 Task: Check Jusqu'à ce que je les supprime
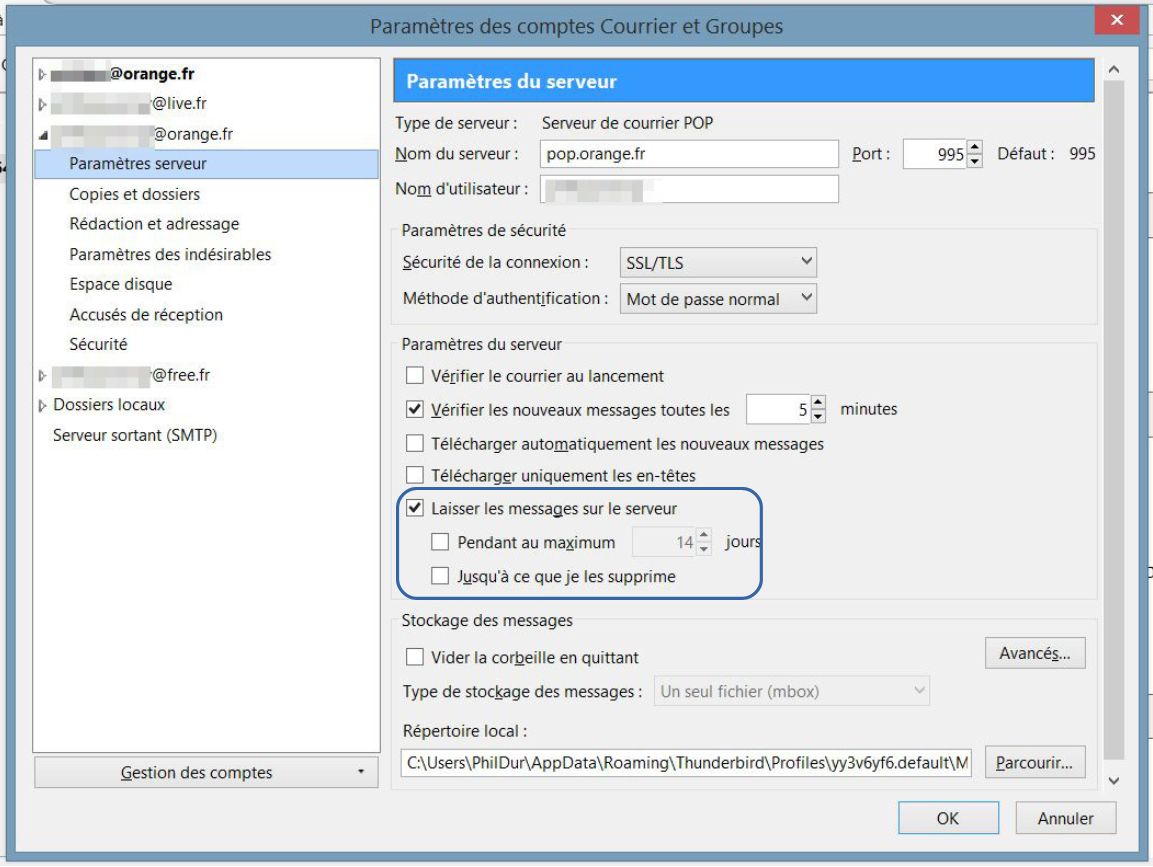click(x=440, y=576)
